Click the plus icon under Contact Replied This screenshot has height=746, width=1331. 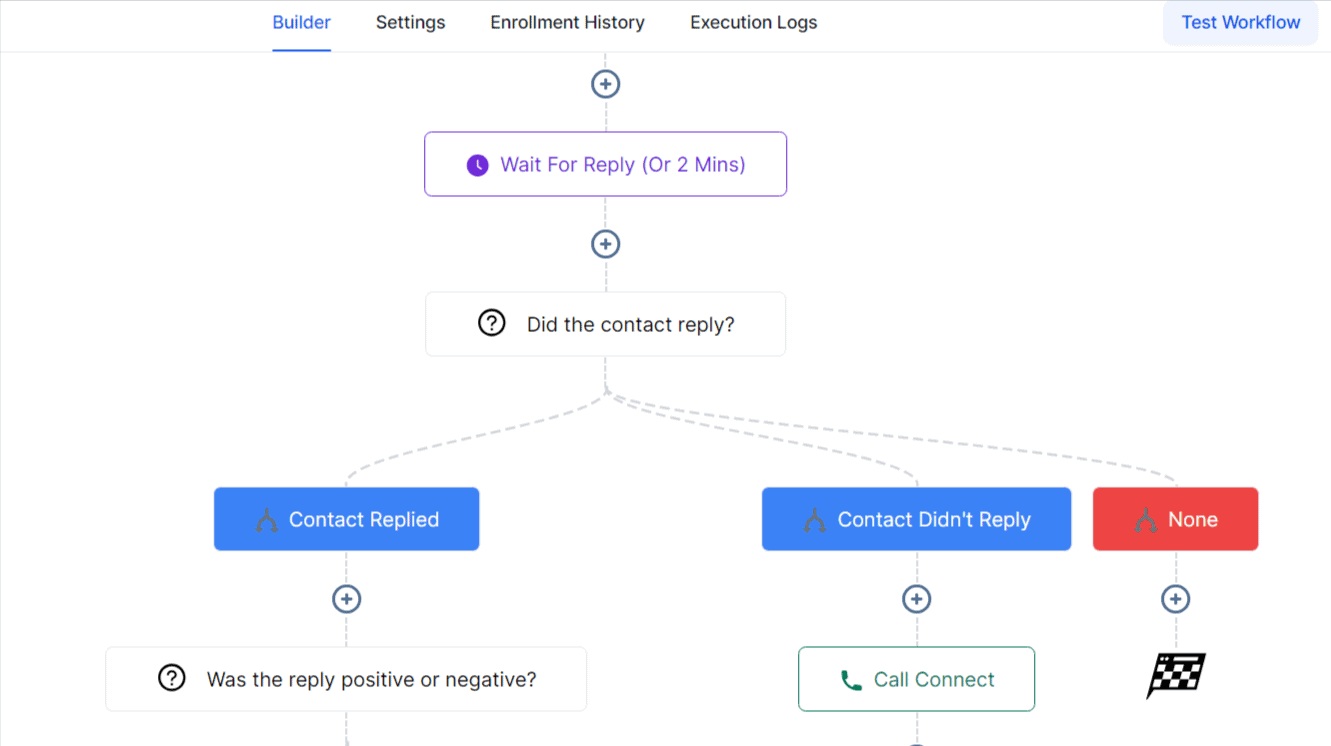point(346,598)
